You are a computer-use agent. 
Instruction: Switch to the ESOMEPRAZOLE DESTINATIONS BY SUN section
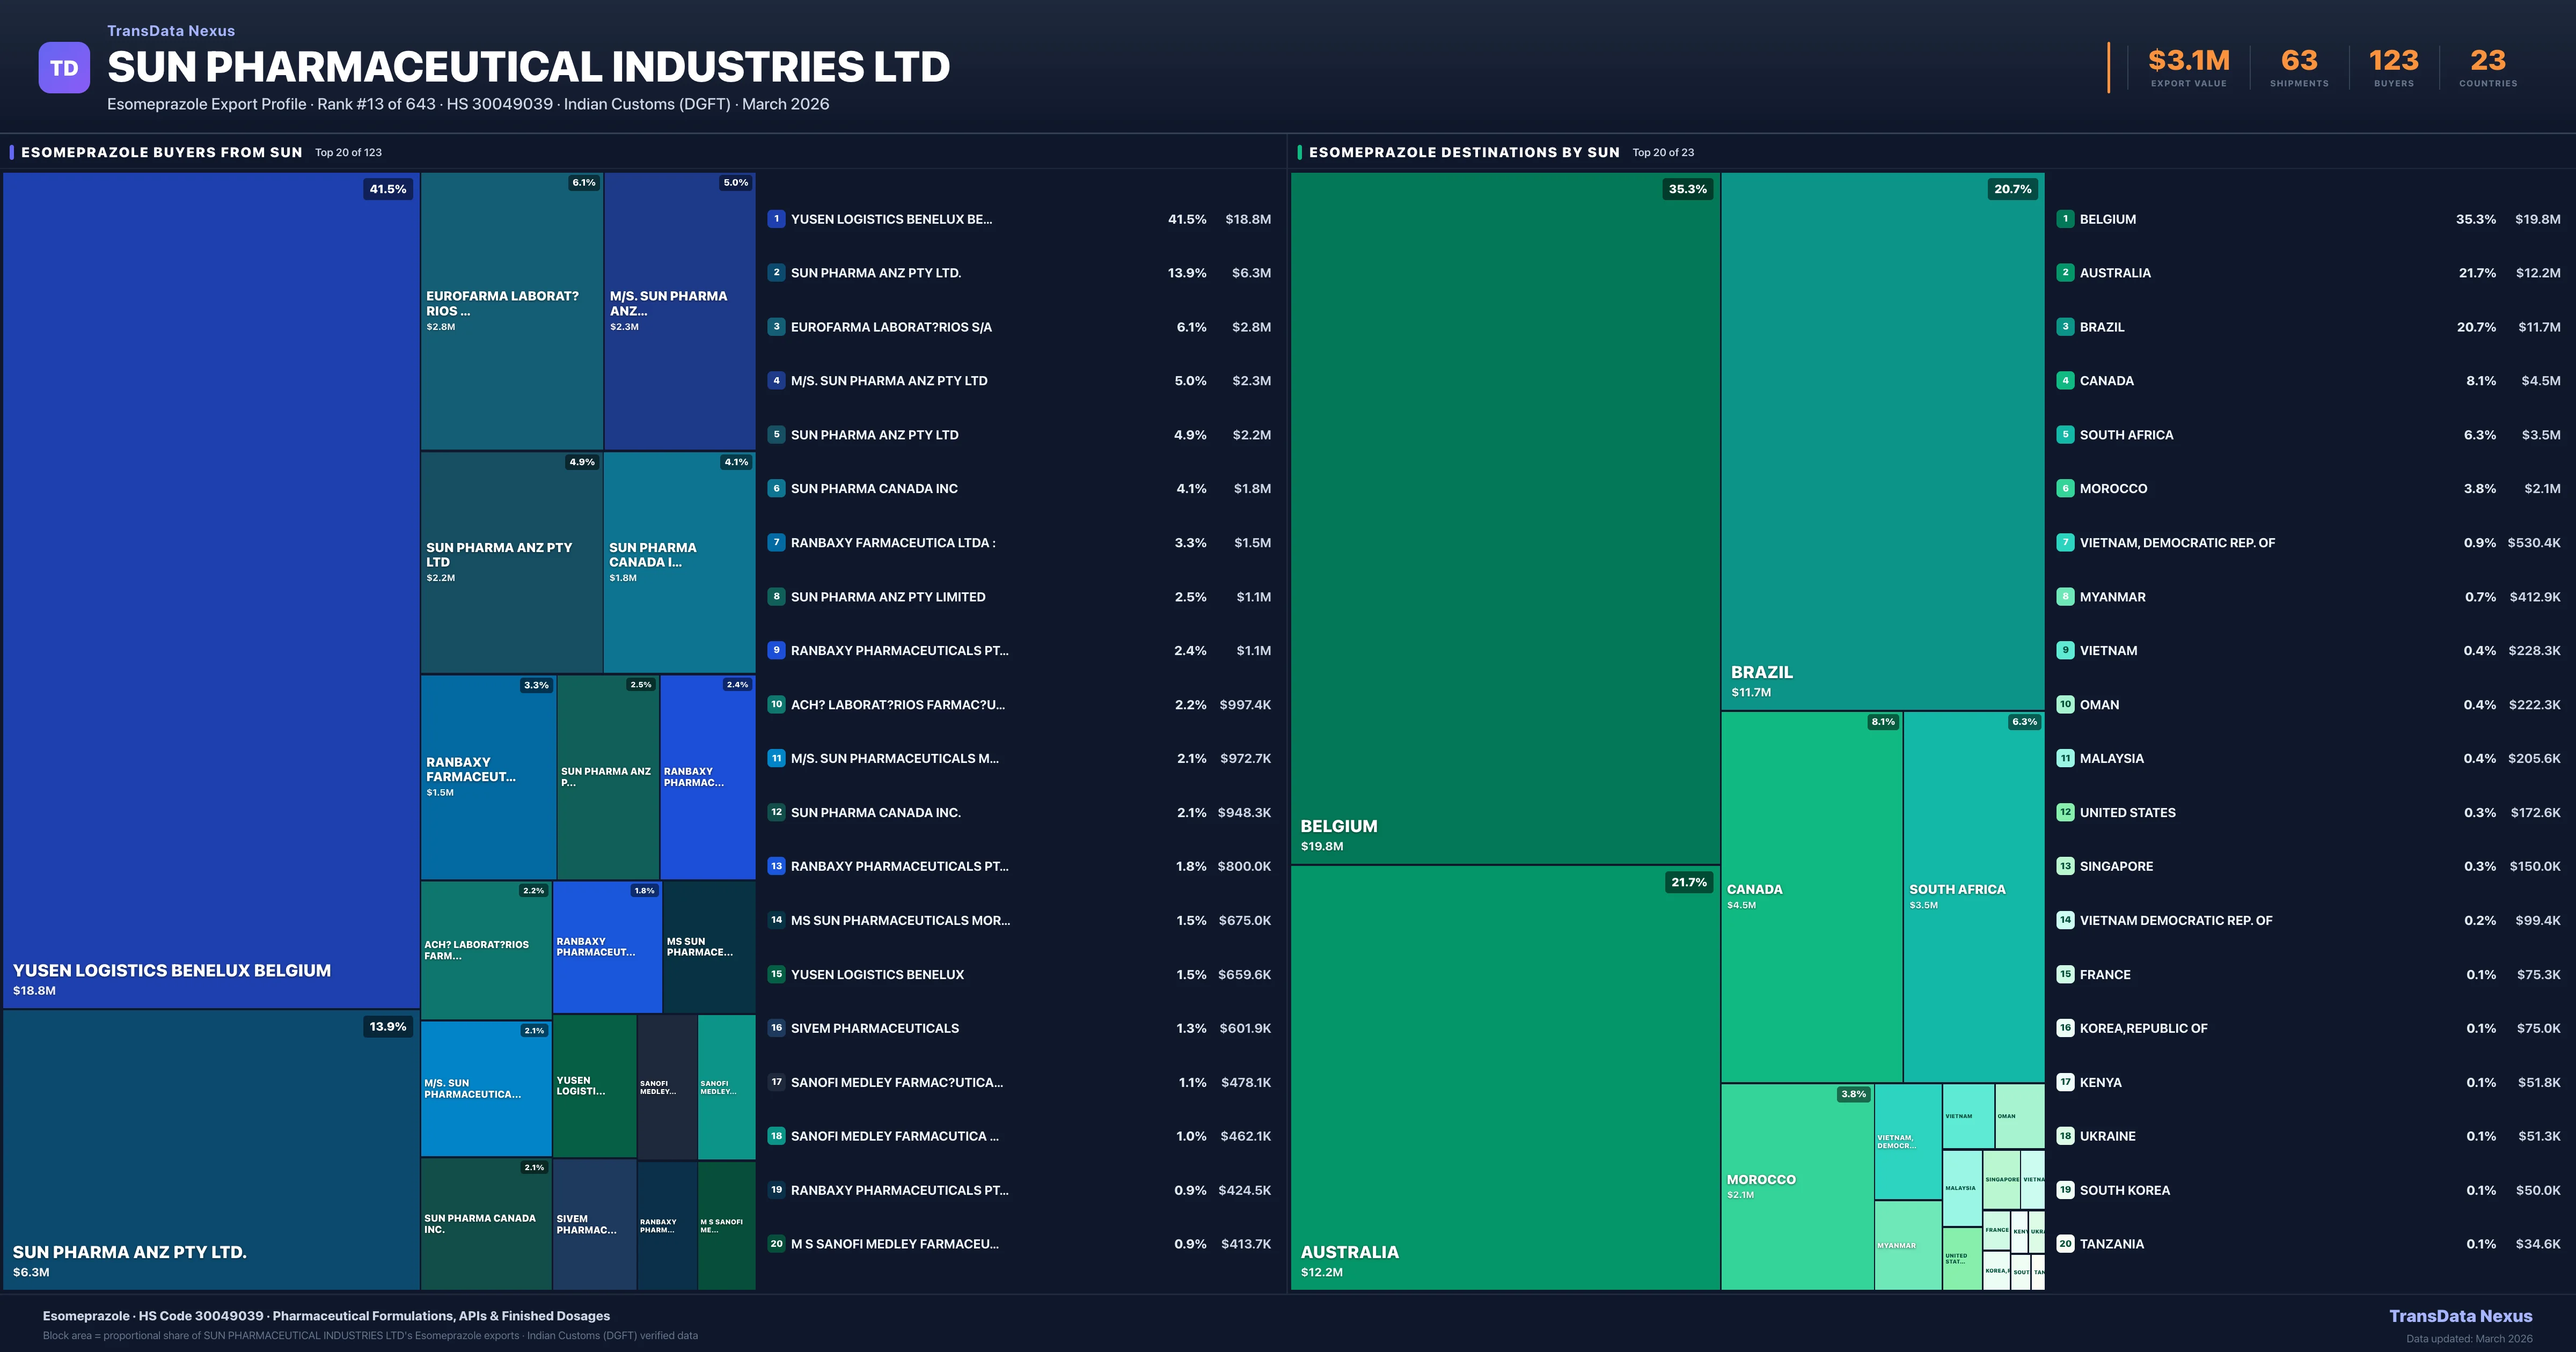point(1465,152)
